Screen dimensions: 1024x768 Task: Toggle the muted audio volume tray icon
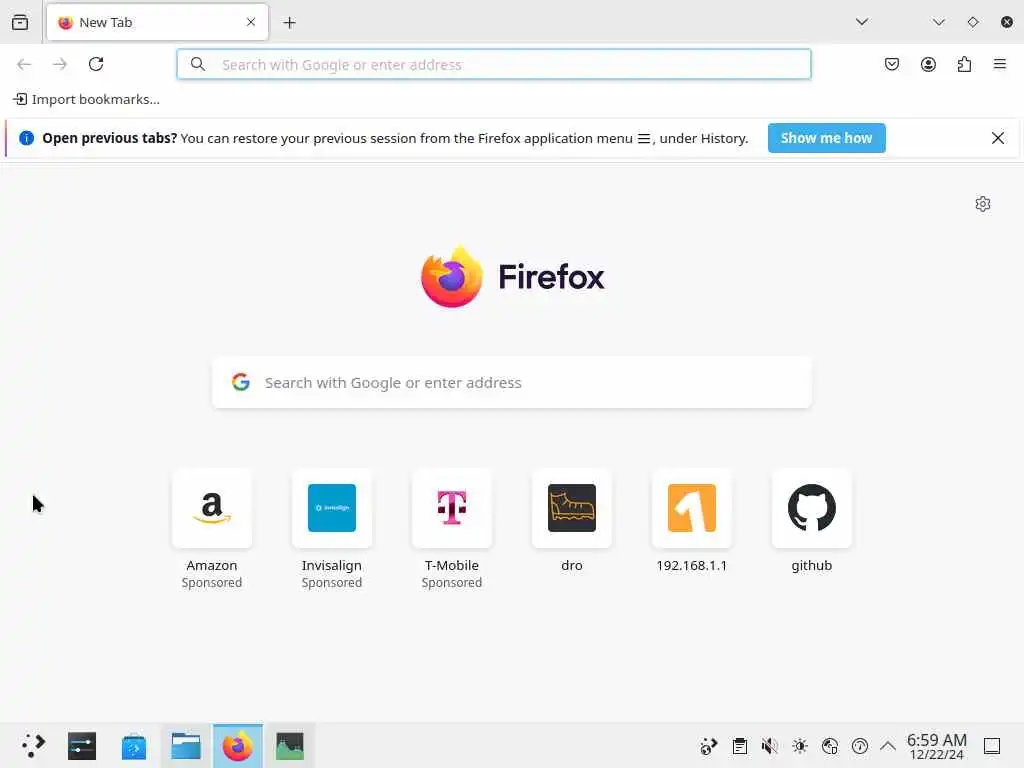[770, 746]
